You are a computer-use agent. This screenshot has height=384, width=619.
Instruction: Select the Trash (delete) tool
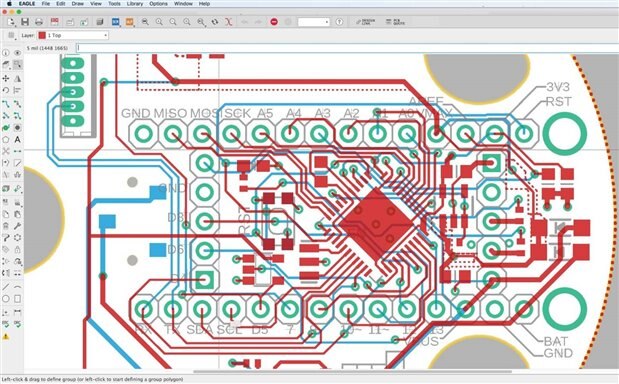(6, 226)
